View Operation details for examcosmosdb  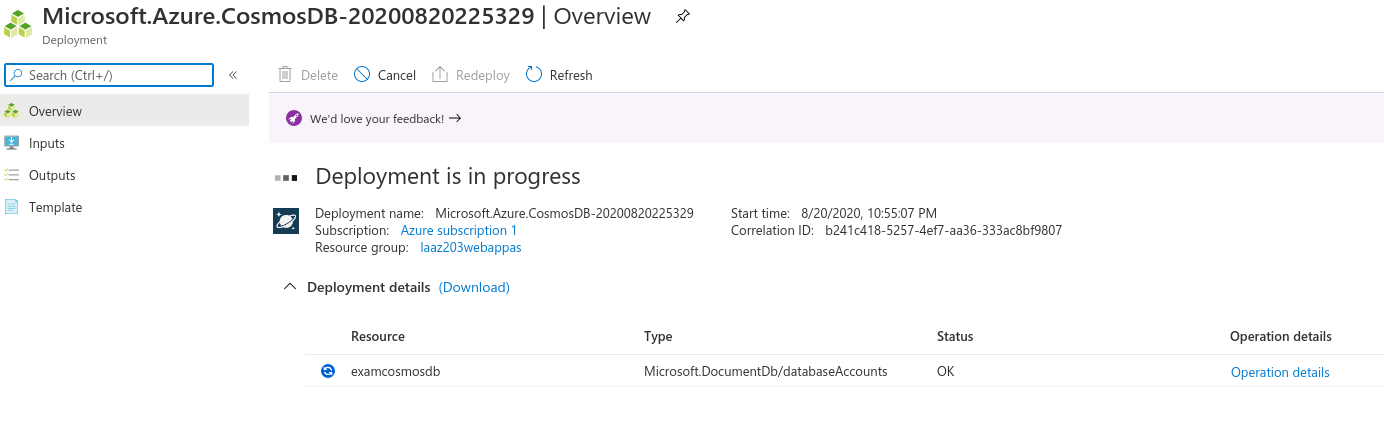click(x=1280, y=372)
